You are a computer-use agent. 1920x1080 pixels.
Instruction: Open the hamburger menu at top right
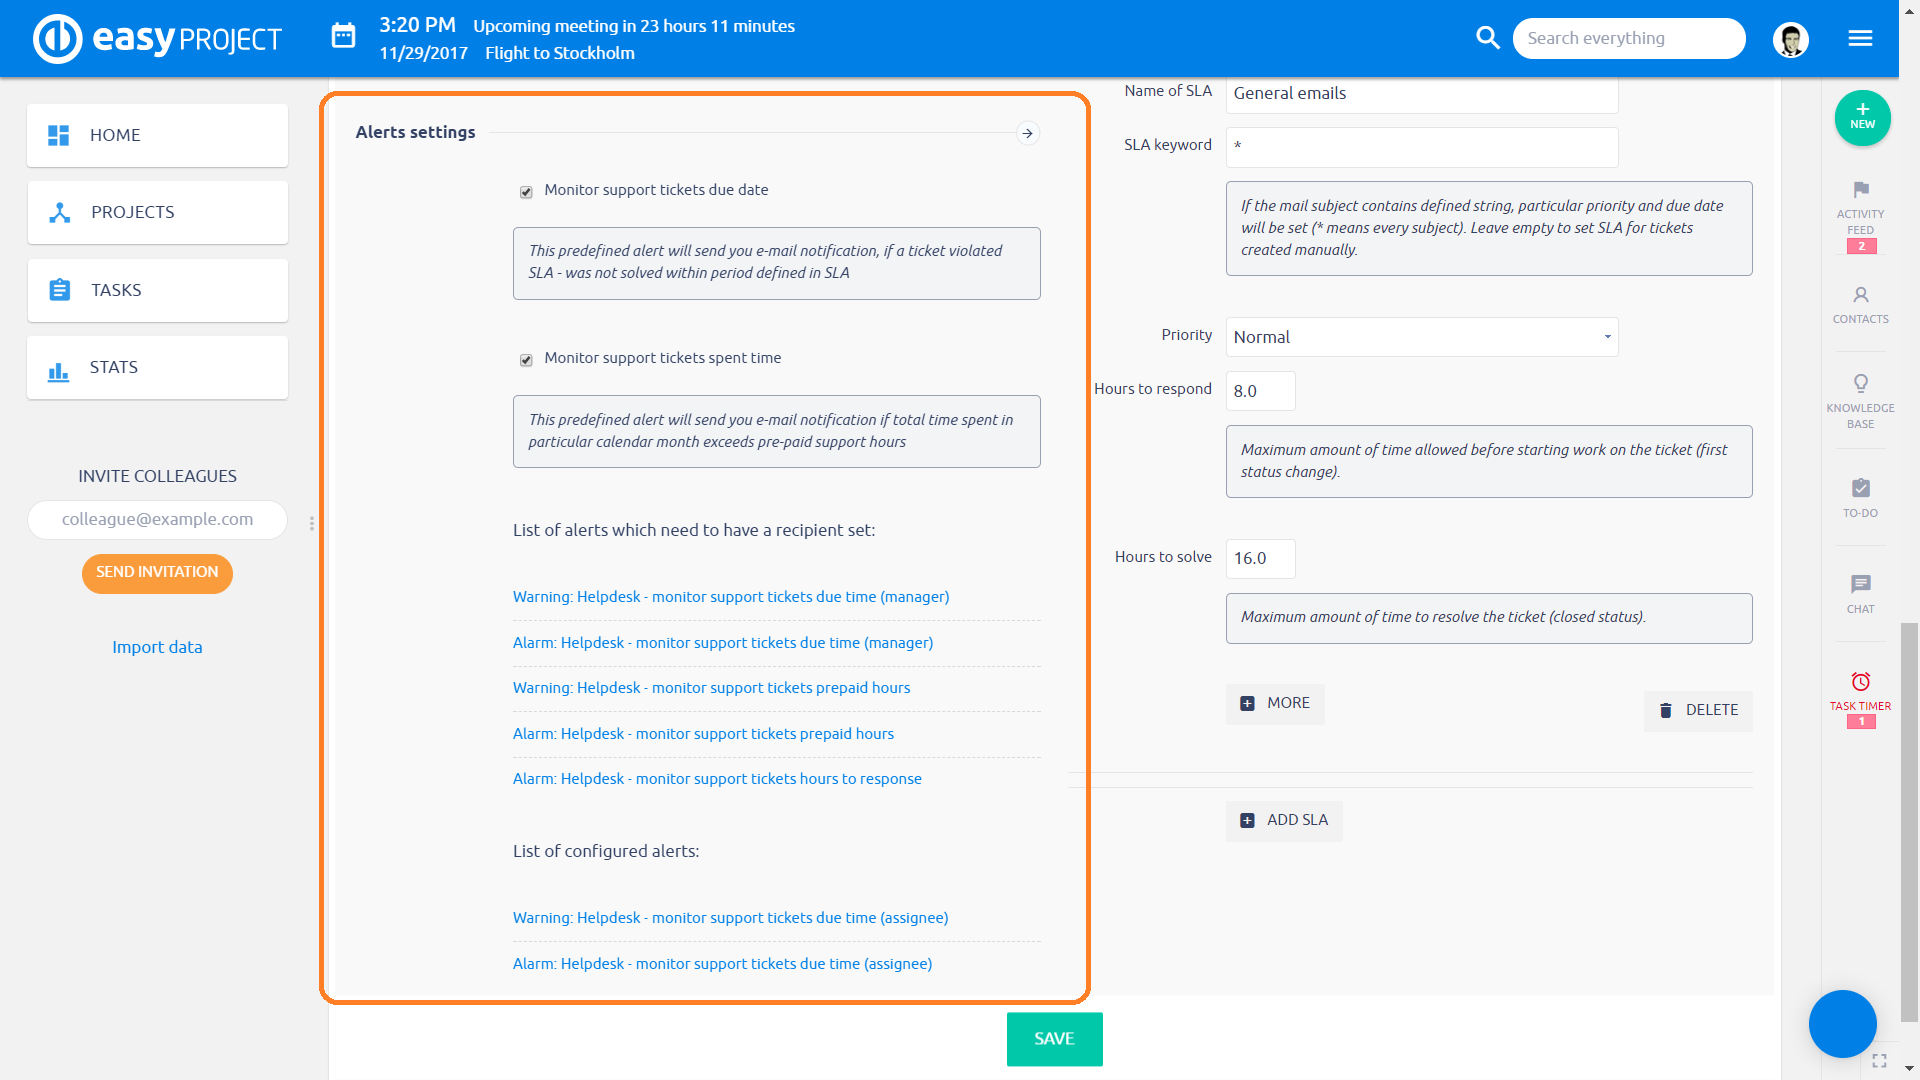pyautogui.click(x=1860, y=38)
